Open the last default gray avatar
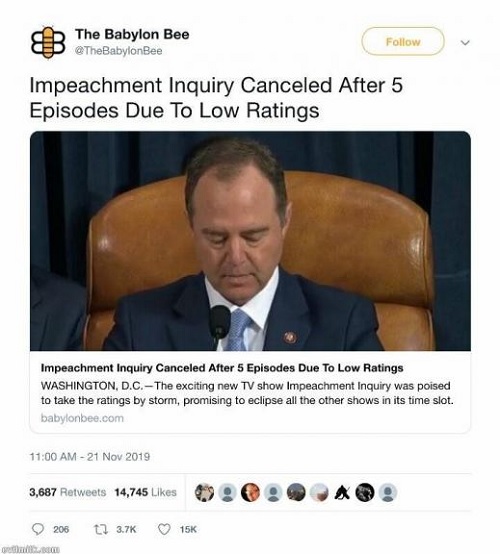The height and width of the screenshot is (554, 500). coord(388,492)
